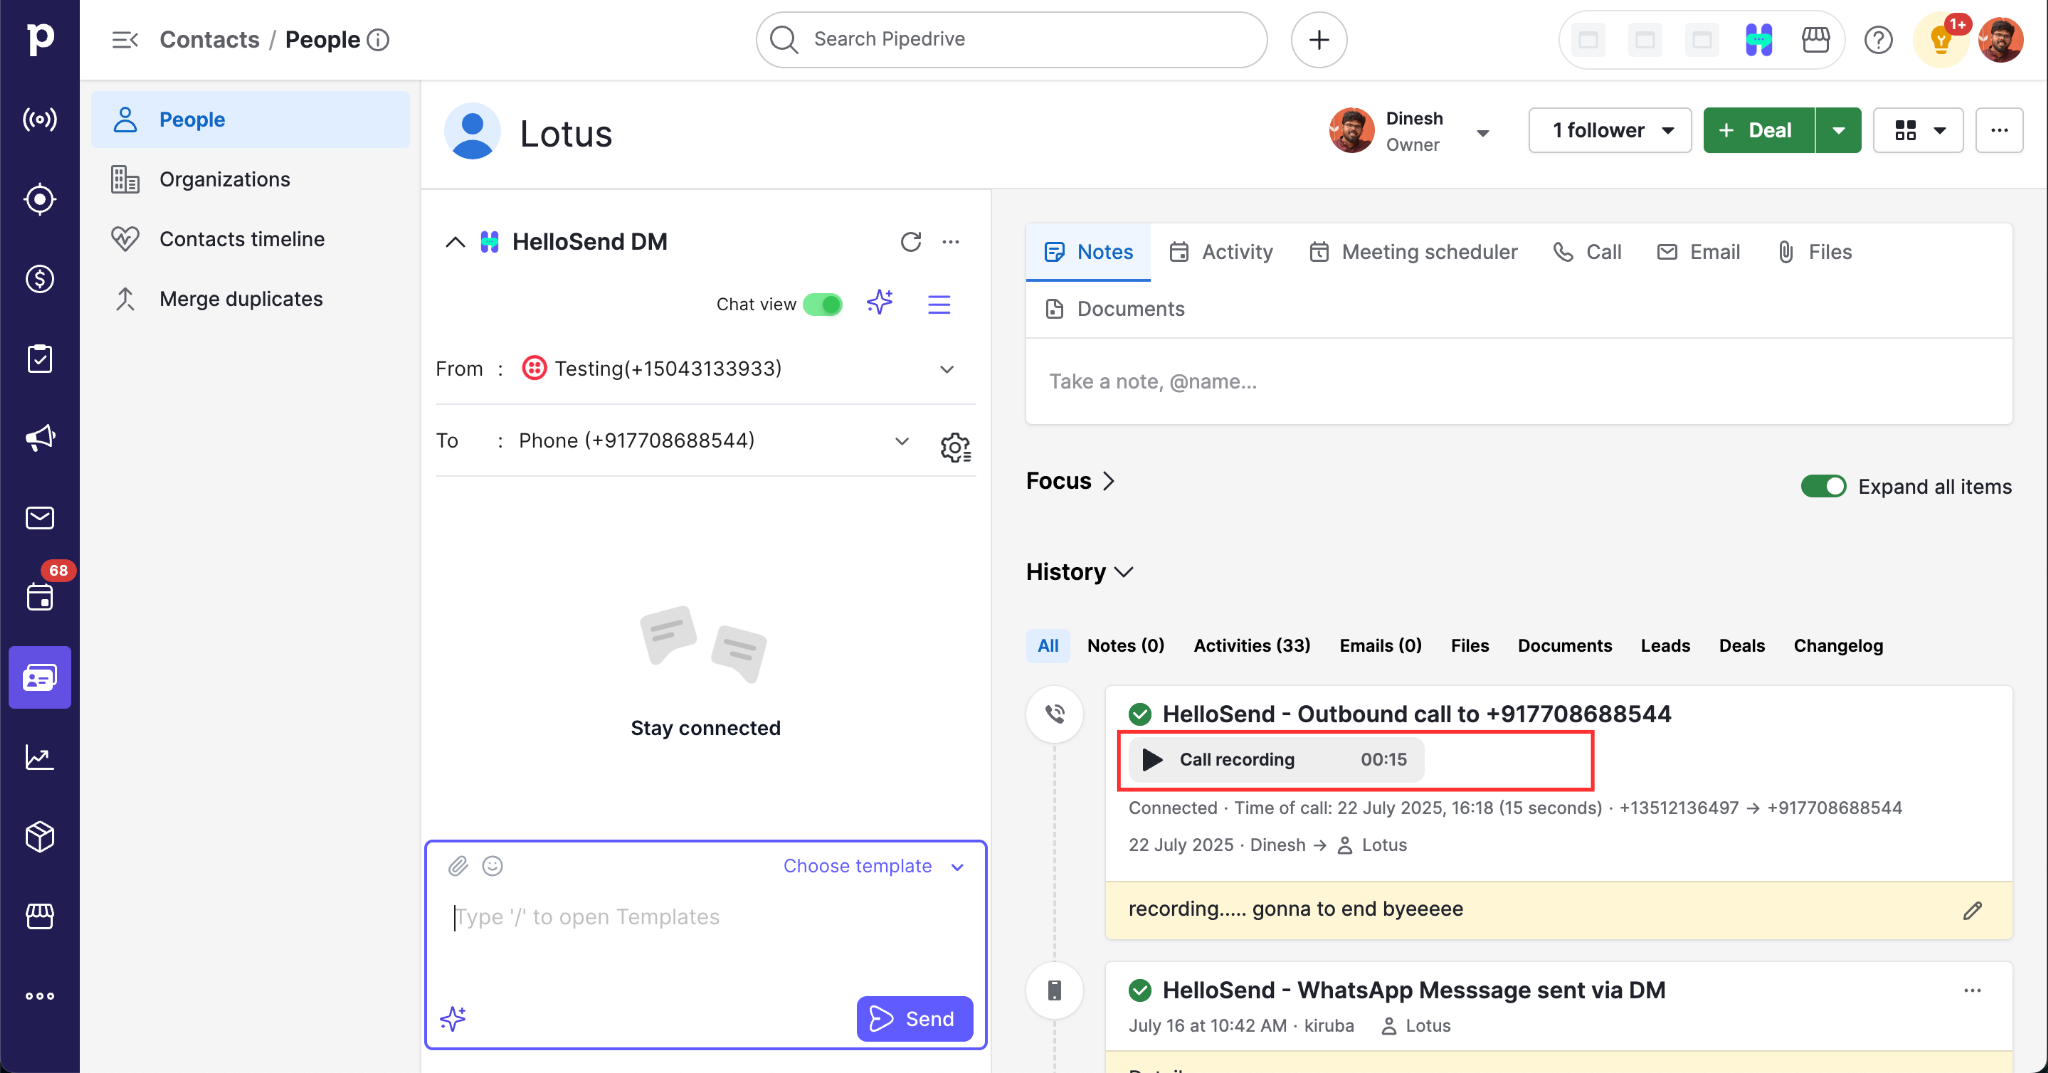The height and width of the screenshot is (1073, 2048).
Task: Open HelloSend DM panel more options
Action: (951, 242)
